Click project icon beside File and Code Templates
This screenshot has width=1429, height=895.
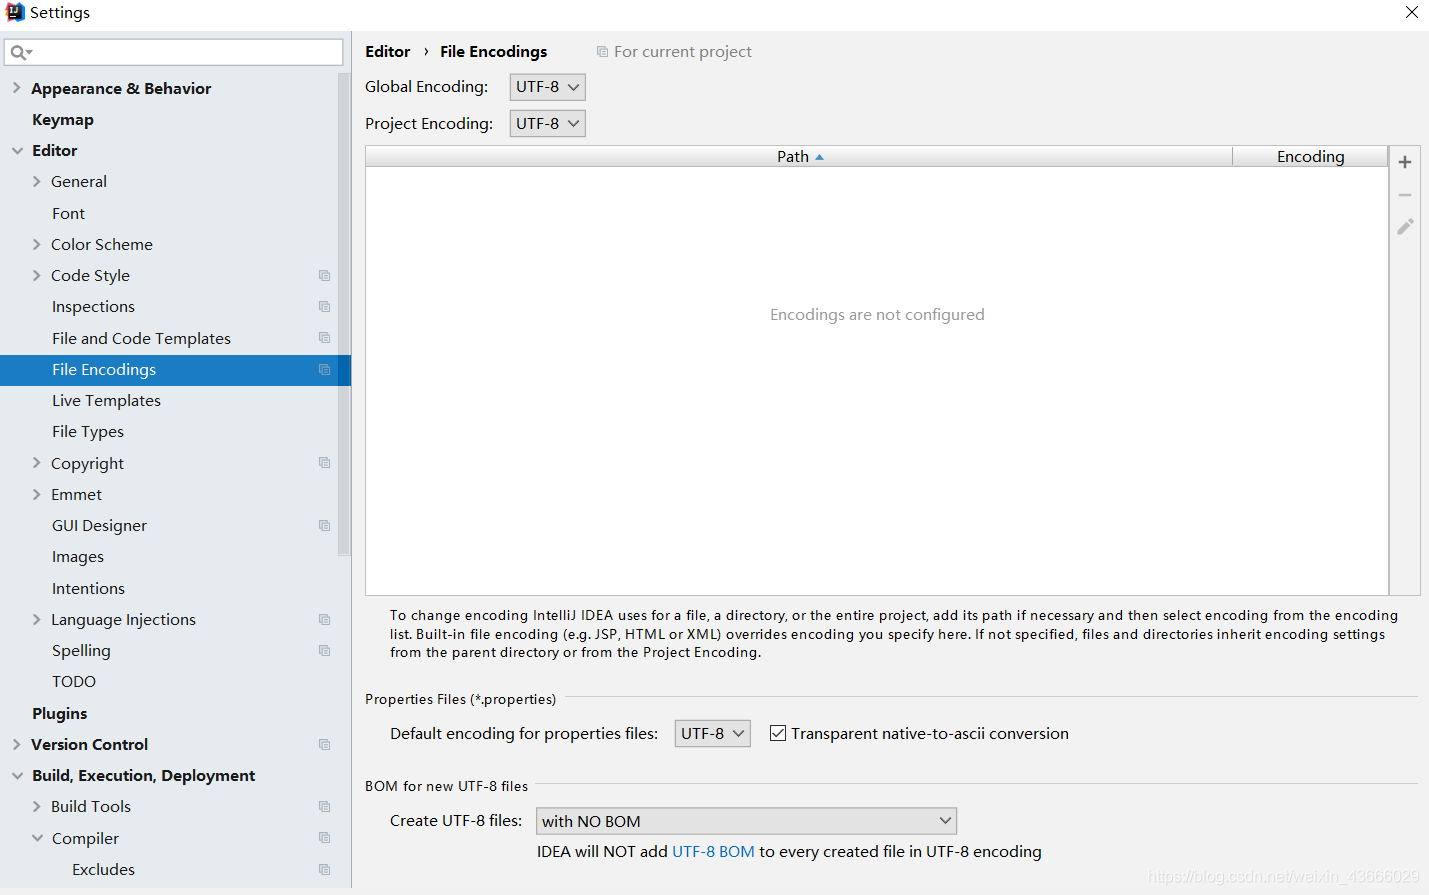click(x=324, y=338)
